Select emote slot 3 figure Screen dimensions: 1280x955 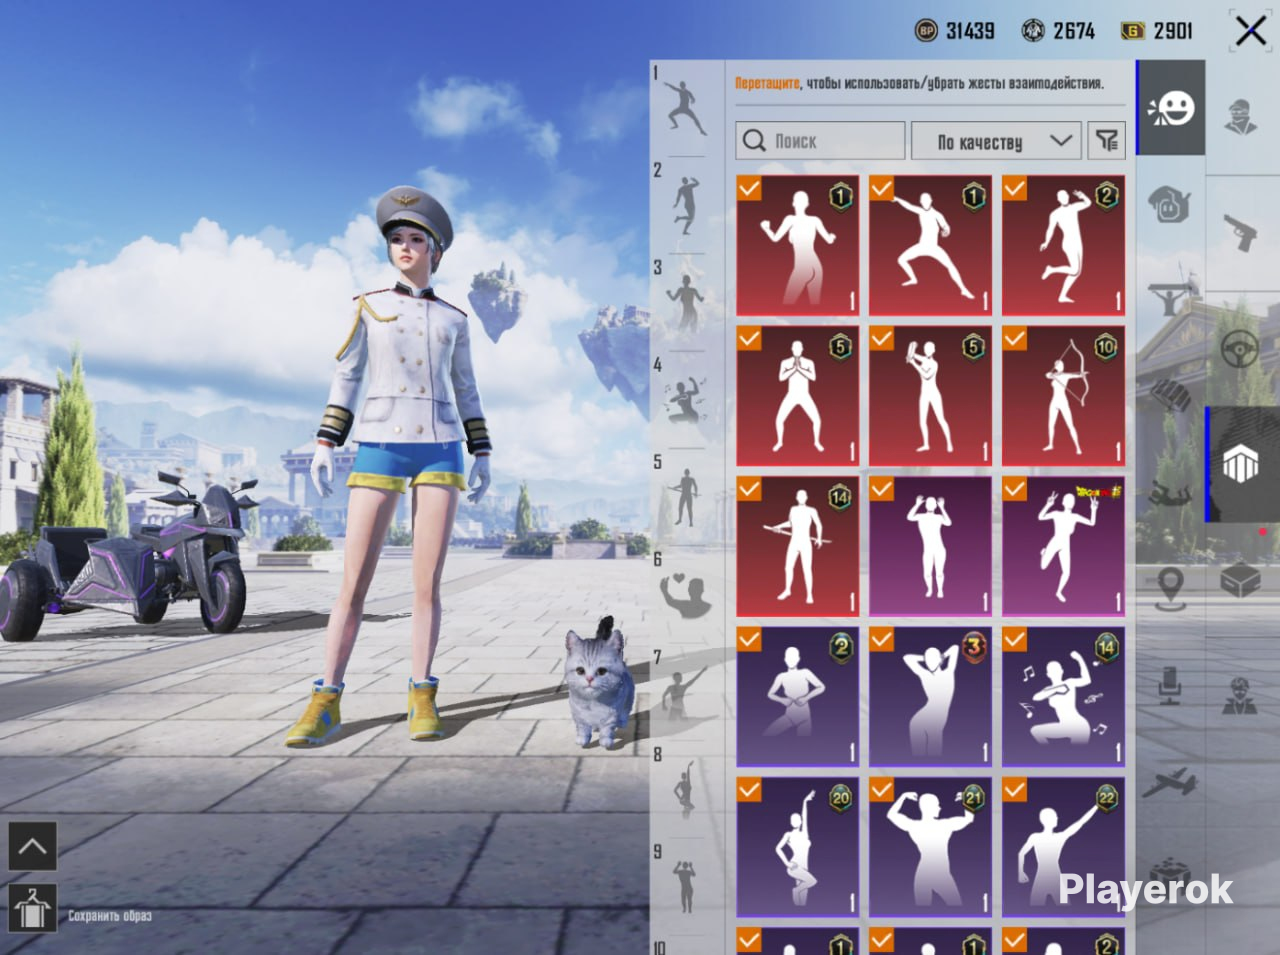click(x=686, y=303)
